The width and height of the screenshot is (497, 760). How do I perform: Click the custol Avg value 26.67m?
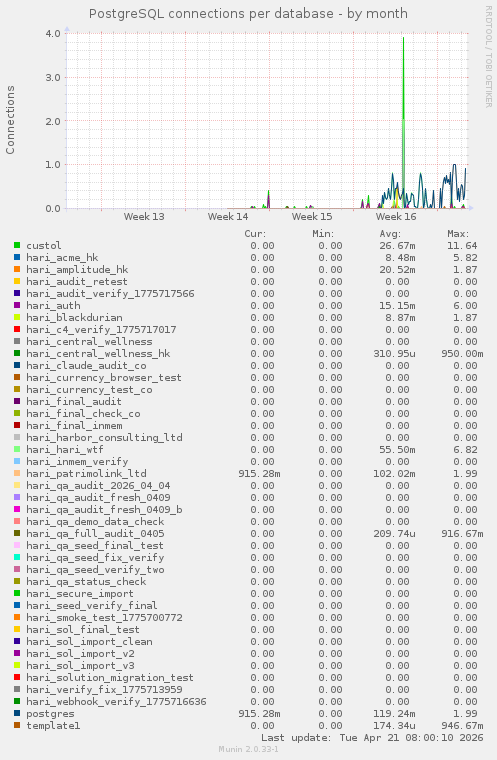point(397,246)
